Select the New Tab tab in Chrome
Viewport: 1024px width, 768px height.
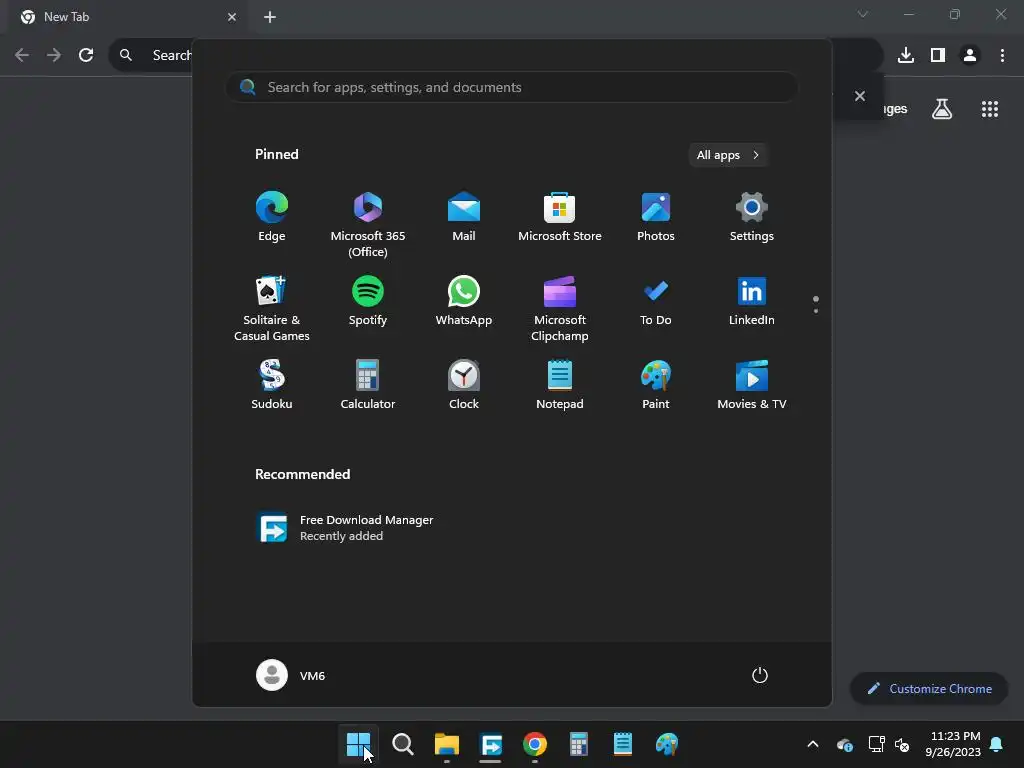point(128,17)
